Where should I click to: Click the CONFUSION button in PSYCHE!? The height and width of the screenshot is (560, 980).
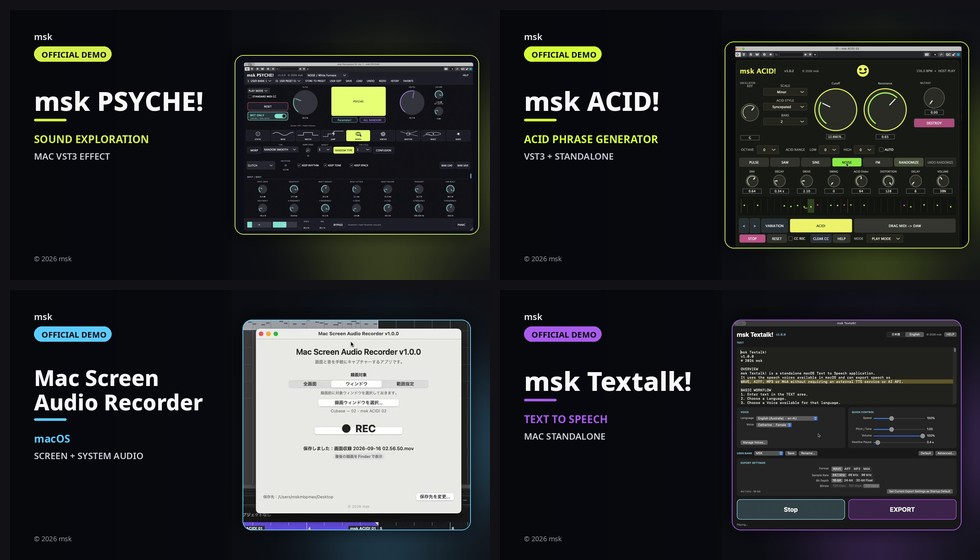point(383,150)
